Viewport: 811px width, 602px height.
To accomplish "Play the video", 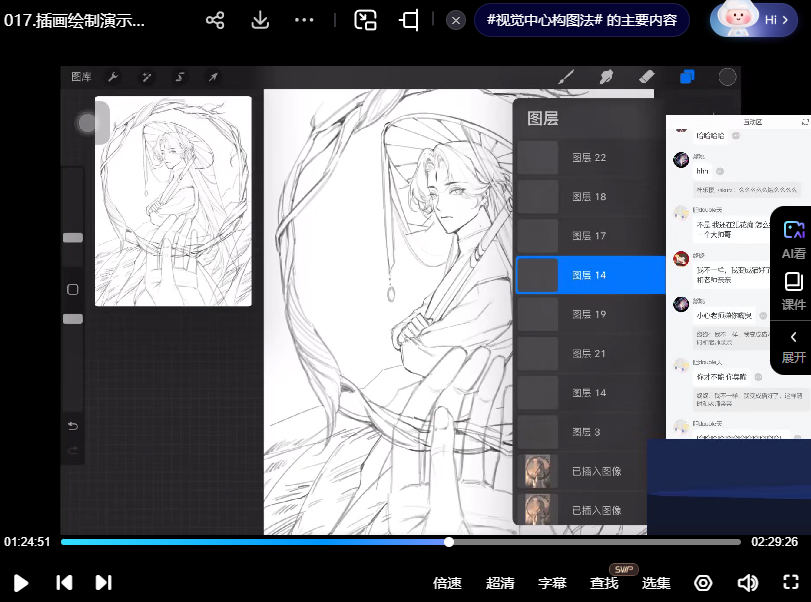I will [x=20, y=583].
